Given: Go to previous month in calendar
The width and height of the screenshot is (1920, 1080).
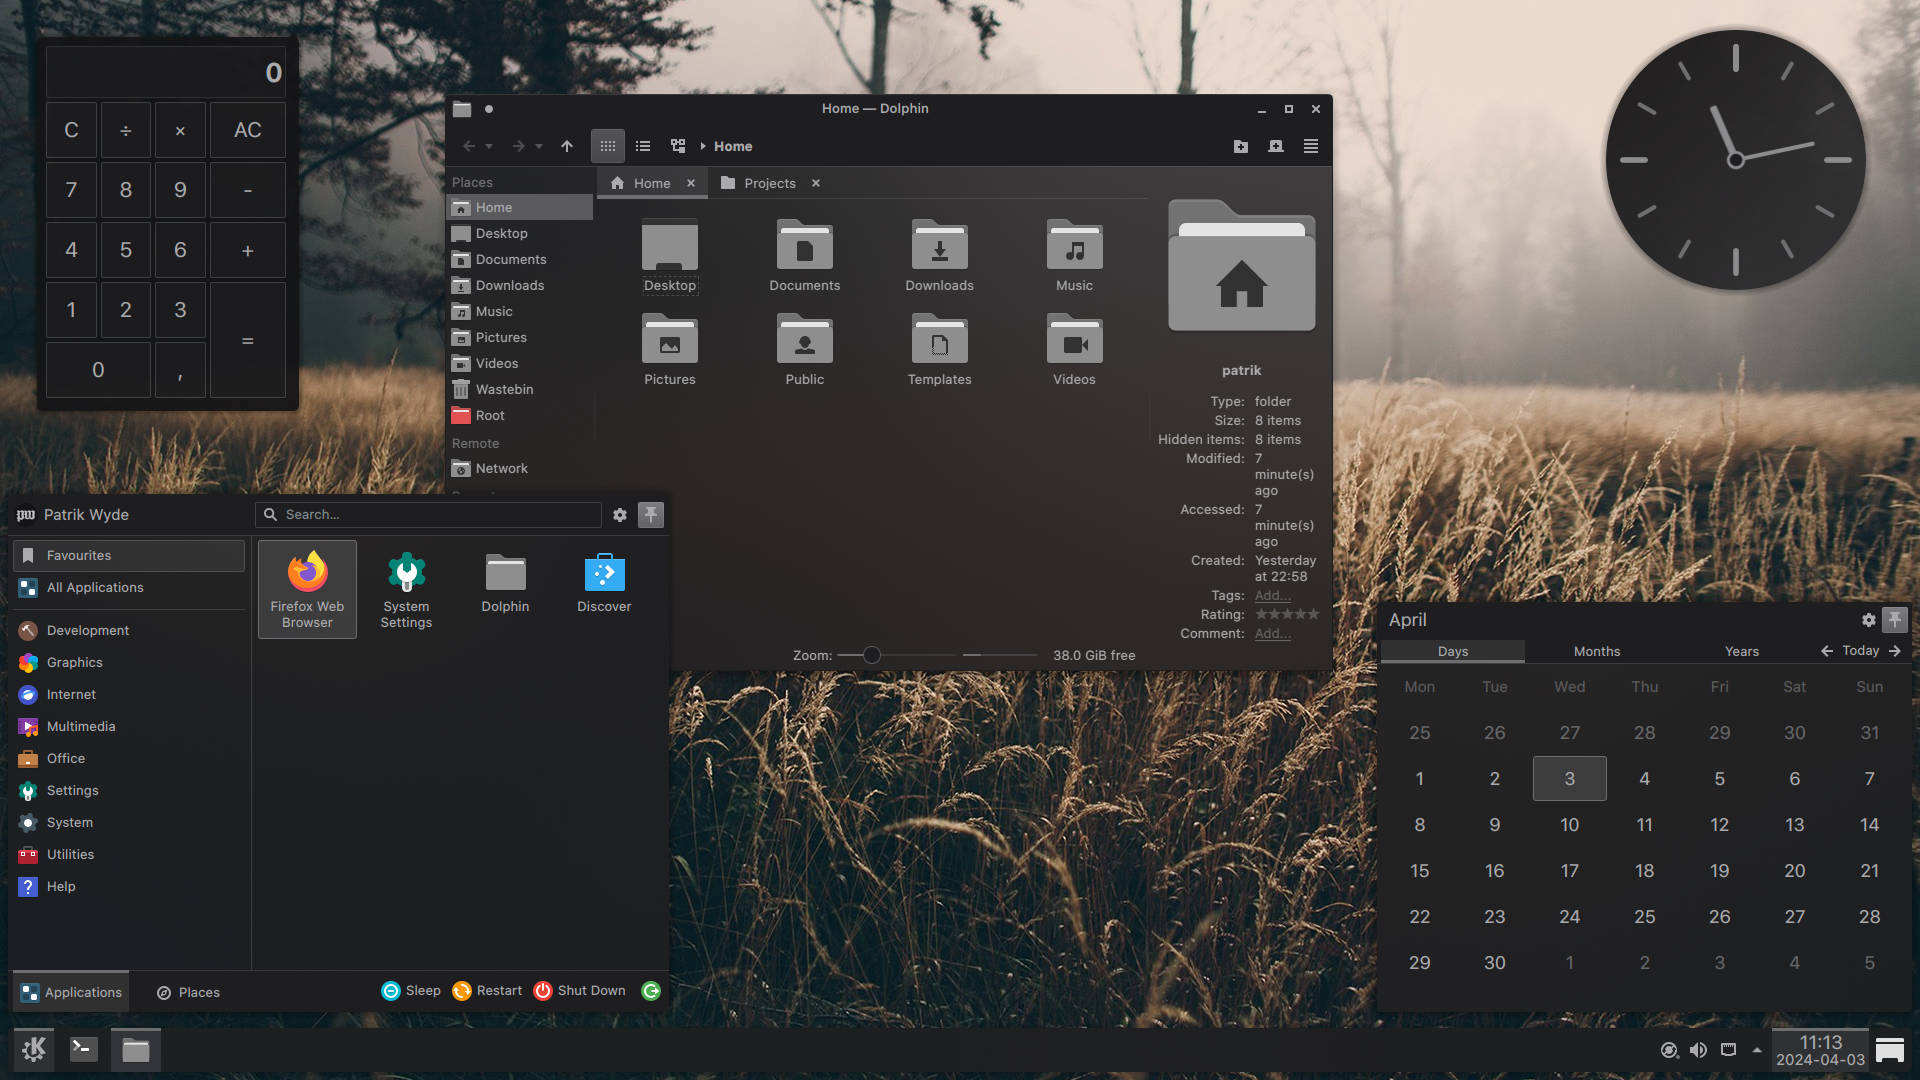Looking at the screenshot, I should click(1827, 651).
